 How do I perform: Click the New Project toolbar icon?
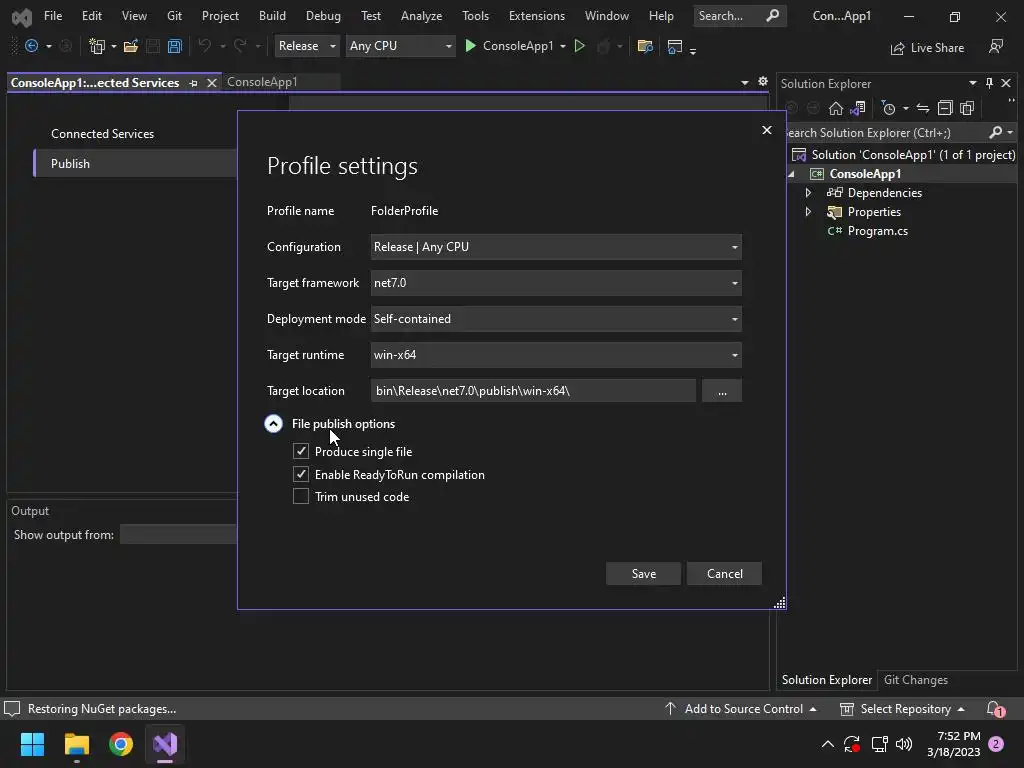[x=97, y=46]
